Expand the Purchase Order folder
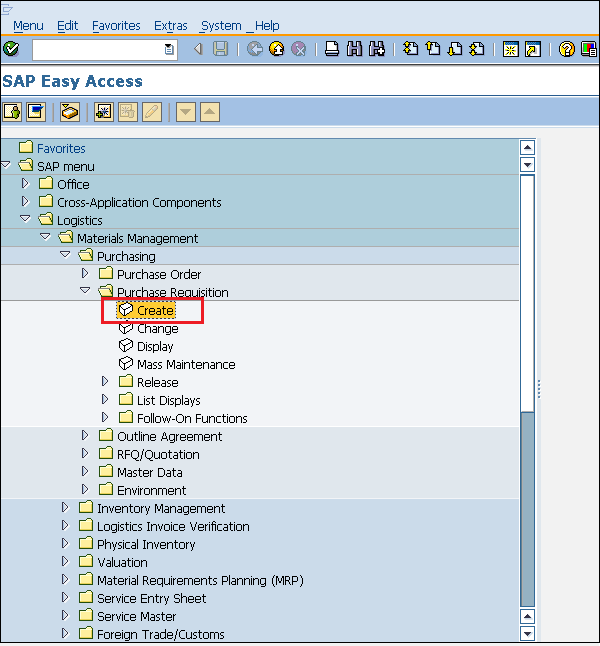 point(85,273)
